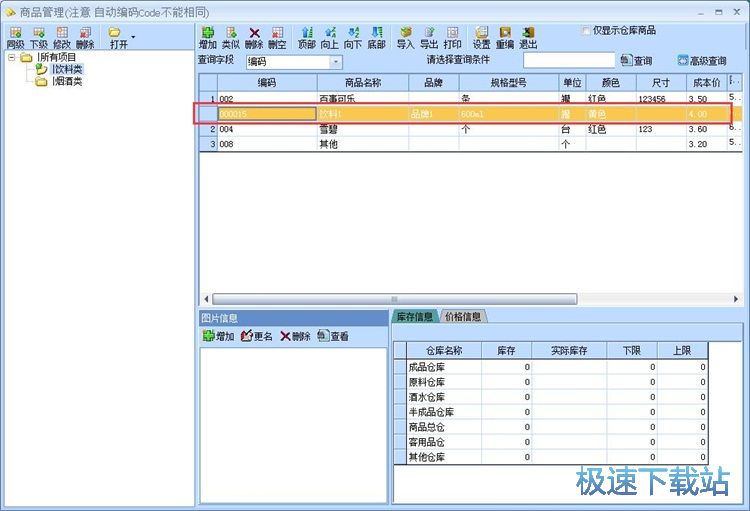Click the 更名 rename picture icon
The height and width of the screenshot is (511, 750).
pos(257,336)
